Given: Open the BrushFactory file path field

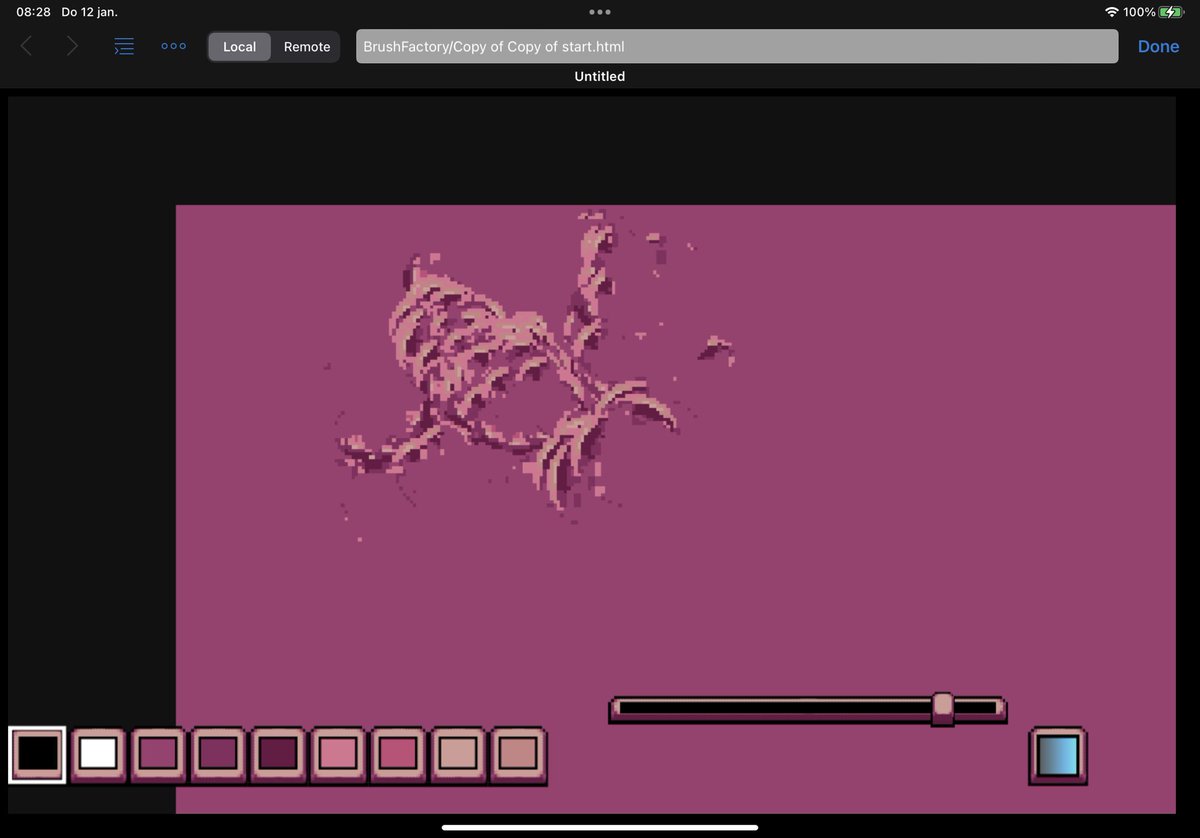Looking at the screenshot, I should point(737,46).
